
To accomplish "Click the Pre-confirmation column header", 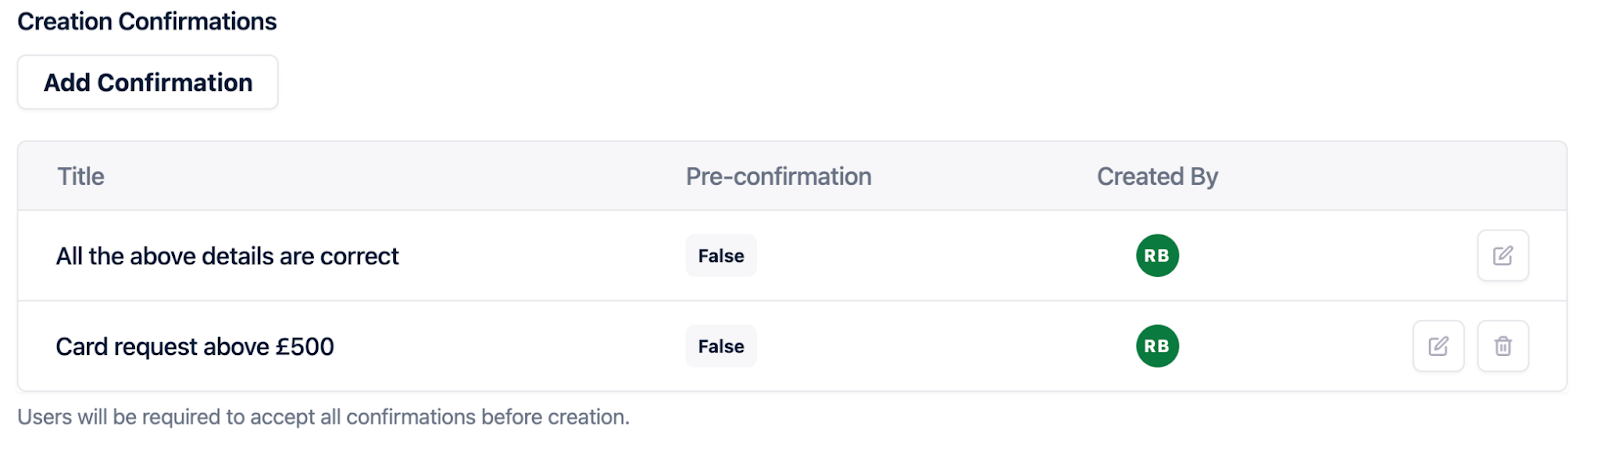I will (x=778, y=177).
